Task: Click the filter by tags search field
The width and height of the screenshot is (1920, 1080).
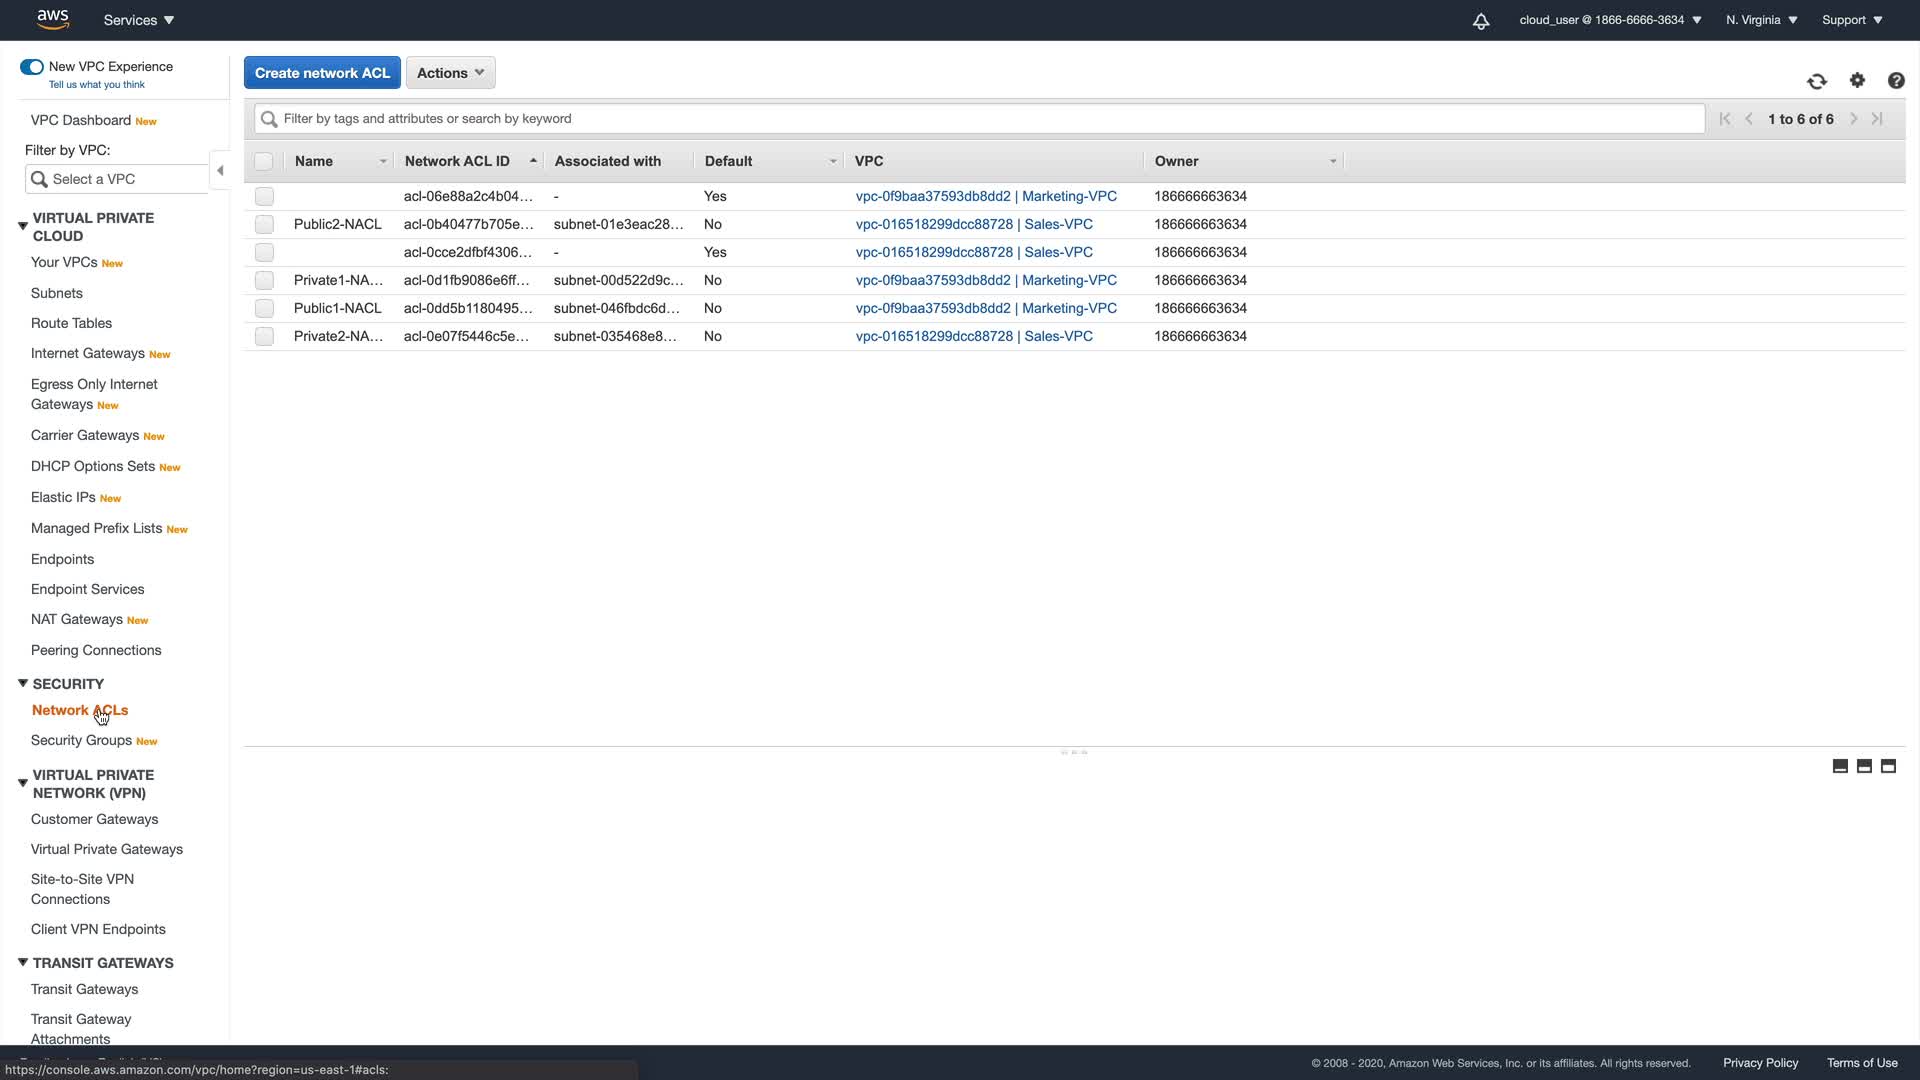Action: click(x=980, y=119)
